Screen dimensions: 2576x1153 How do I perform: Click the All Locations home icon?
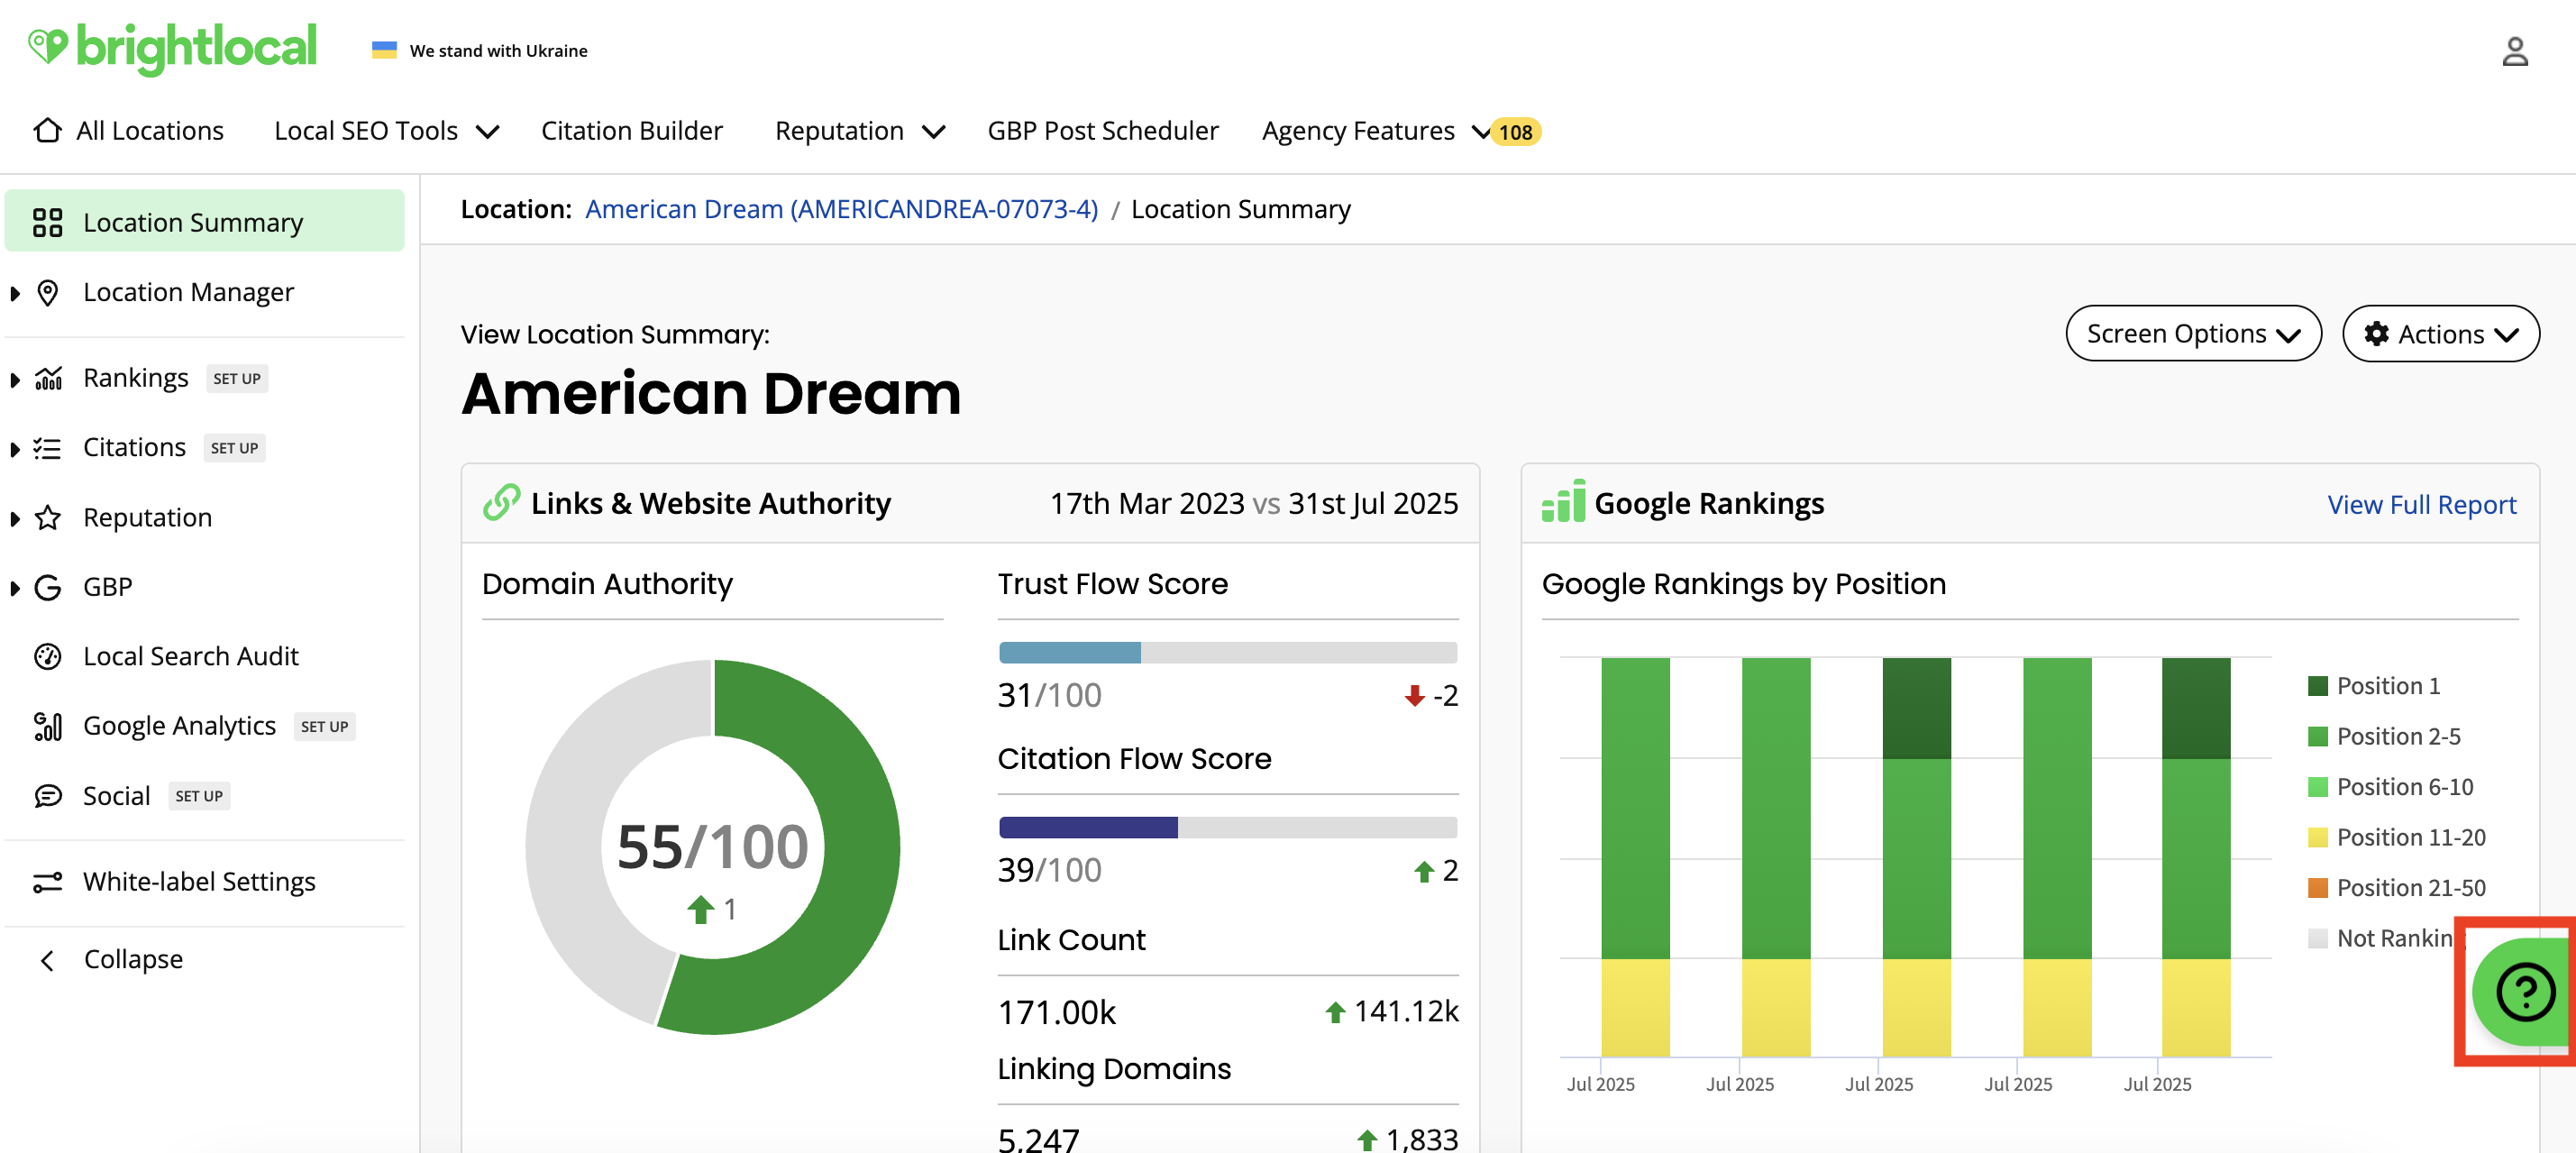pos(47,130)
